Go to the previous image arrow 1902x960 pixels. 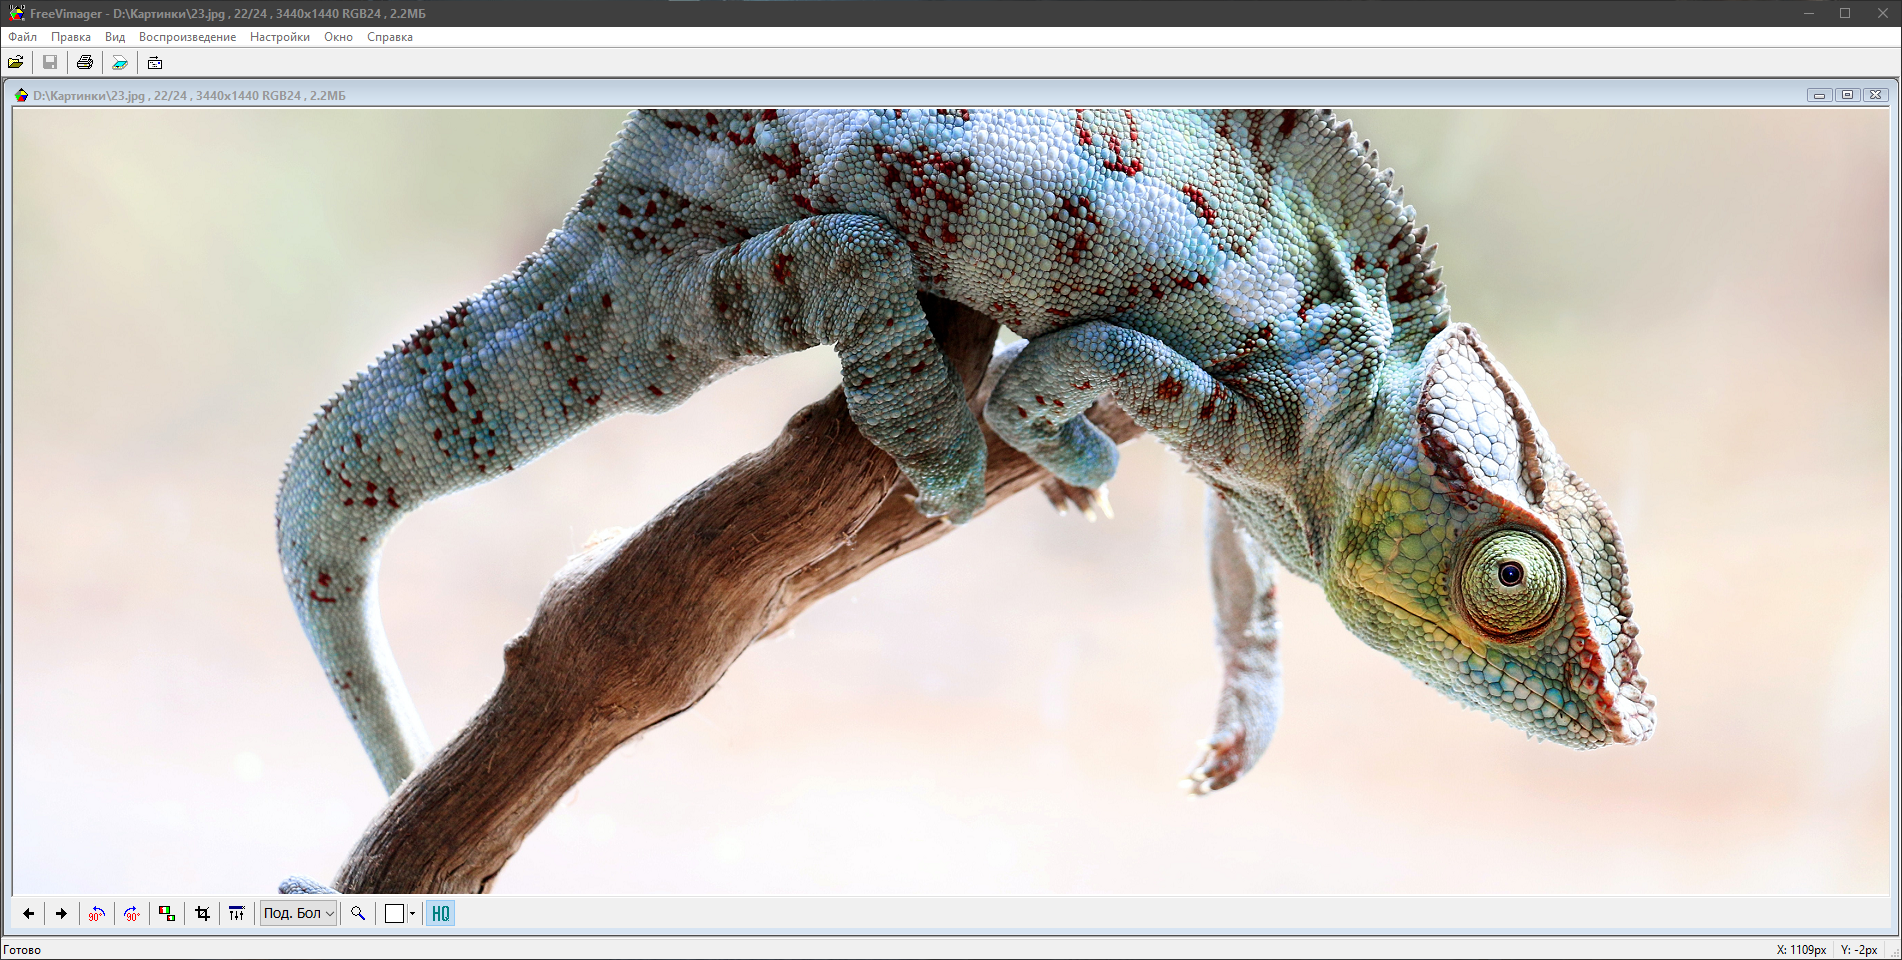pyautogui.click(x=28, y=913)
